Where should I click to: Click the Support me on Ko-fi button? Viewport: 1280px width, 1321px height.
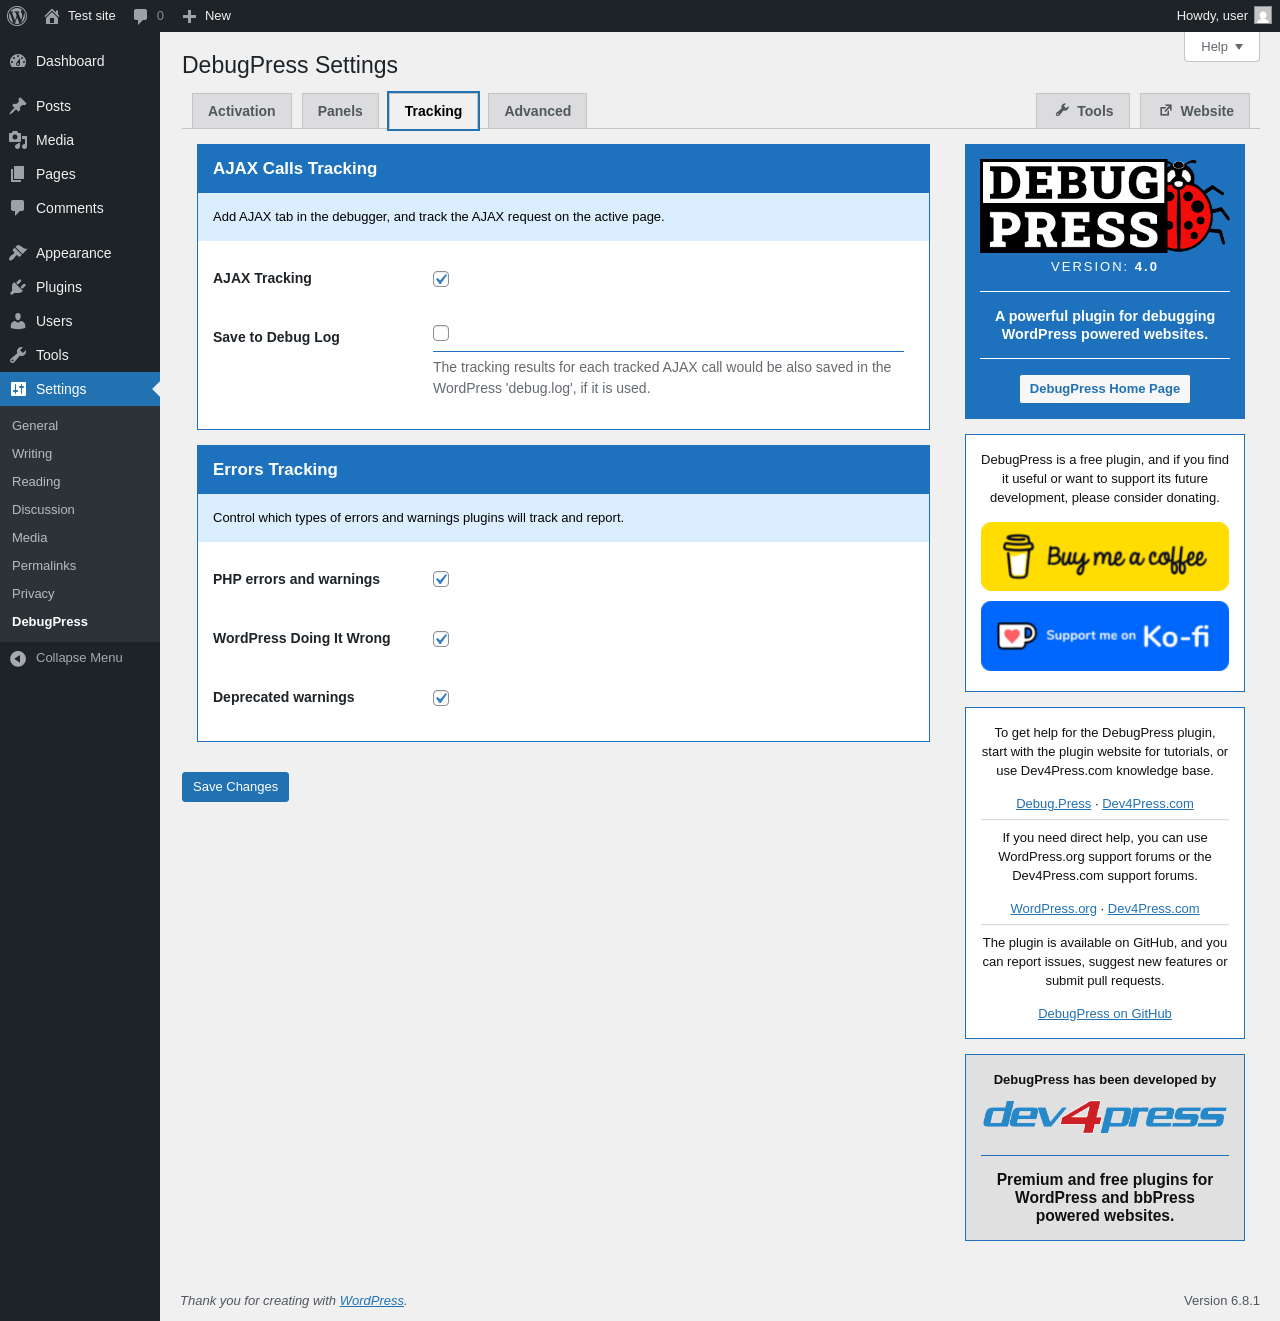1105,636
